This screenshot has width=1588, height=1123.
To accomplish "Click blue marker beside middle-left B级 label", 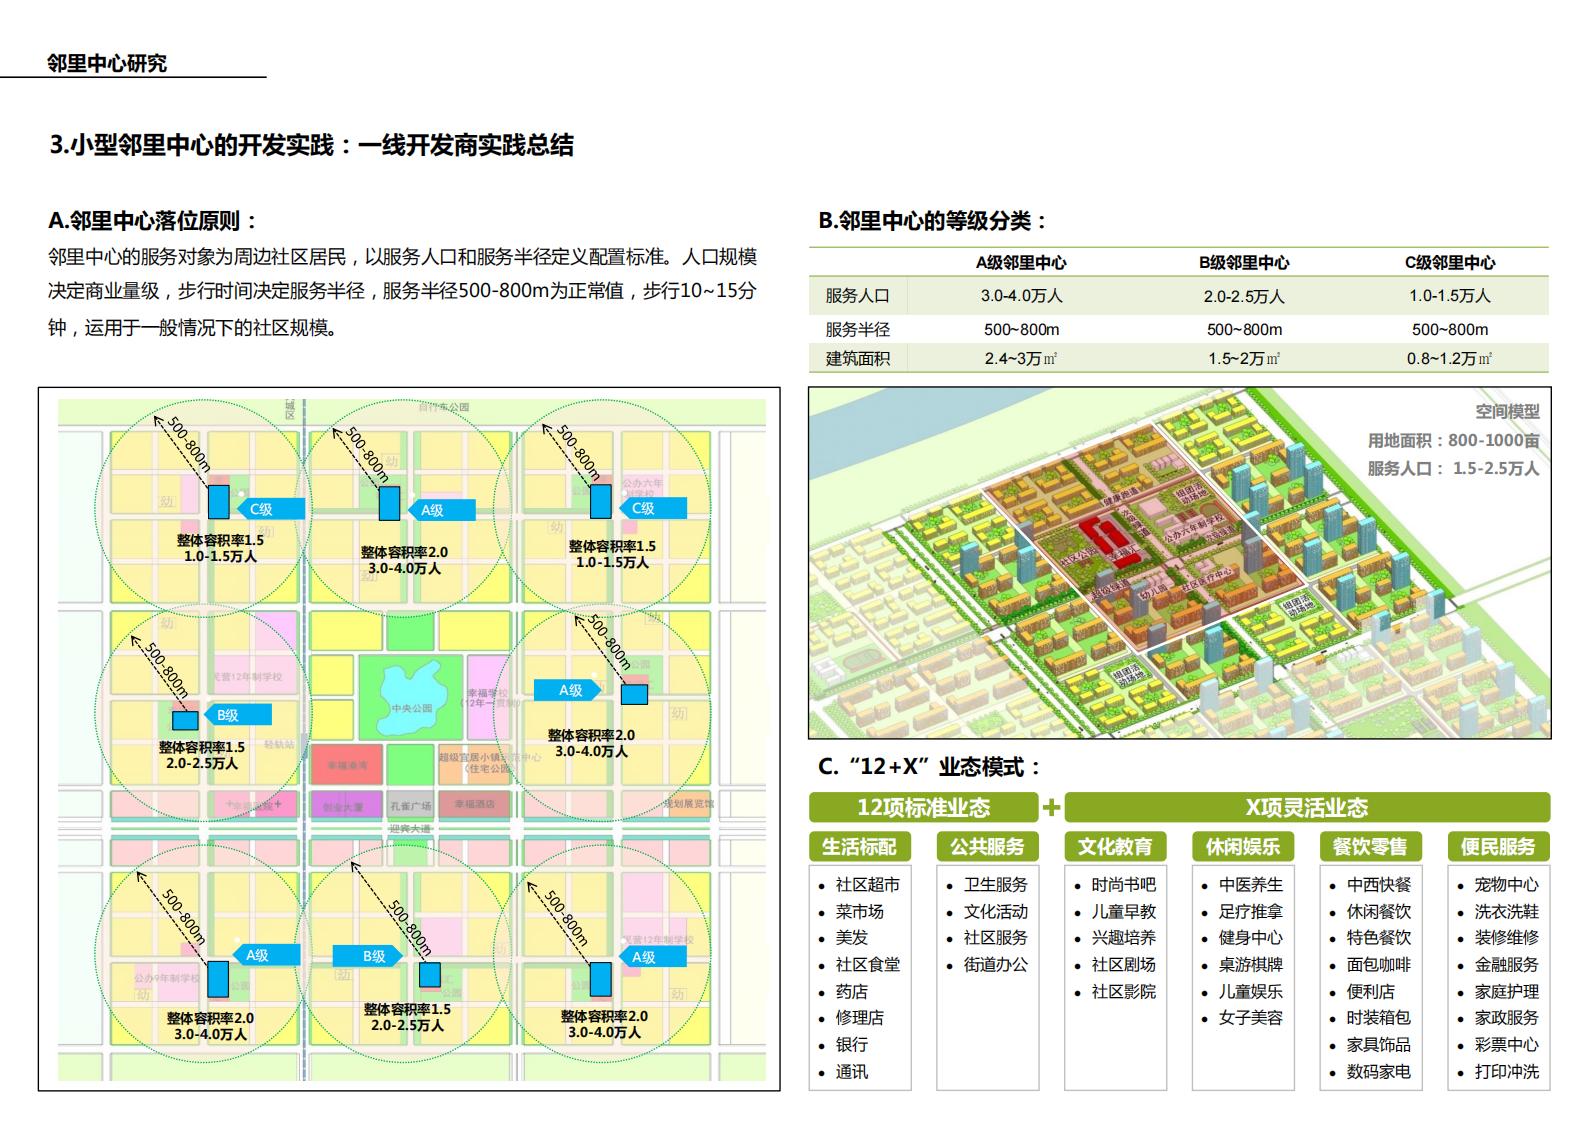I will [x=185, y=720].
